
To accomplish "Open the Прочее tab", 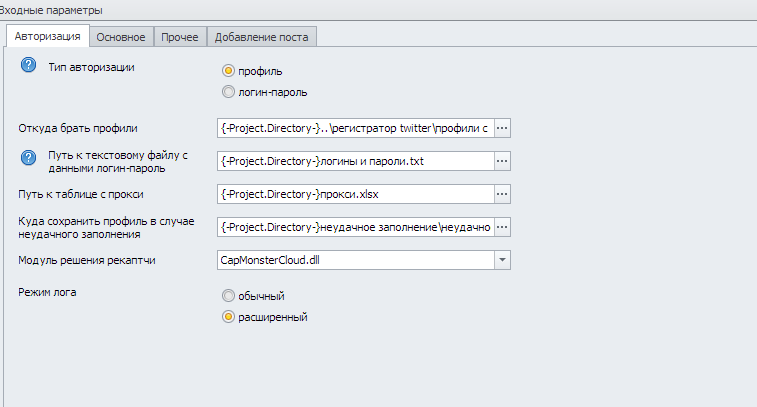I will pos(180,37).
